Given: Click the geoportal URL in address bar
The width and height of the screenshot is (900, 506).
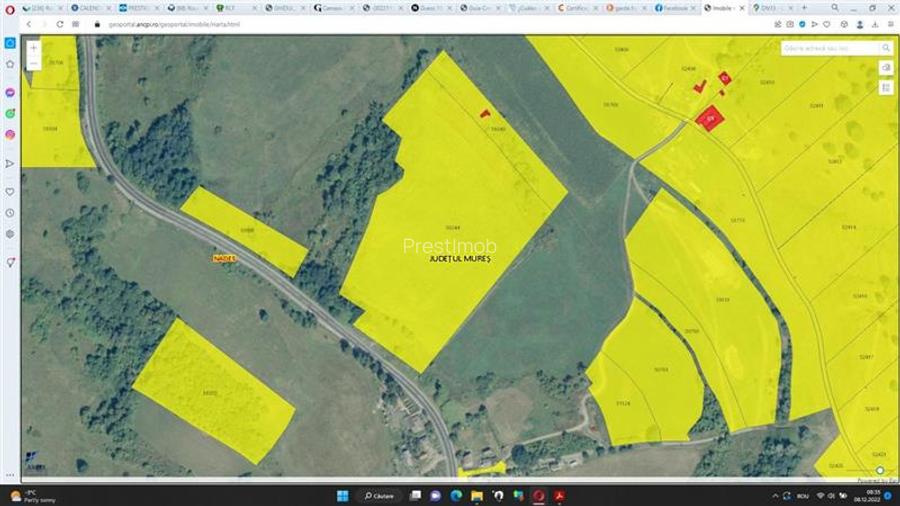Looking at the screenshot, I should click(x=174, y=25).
